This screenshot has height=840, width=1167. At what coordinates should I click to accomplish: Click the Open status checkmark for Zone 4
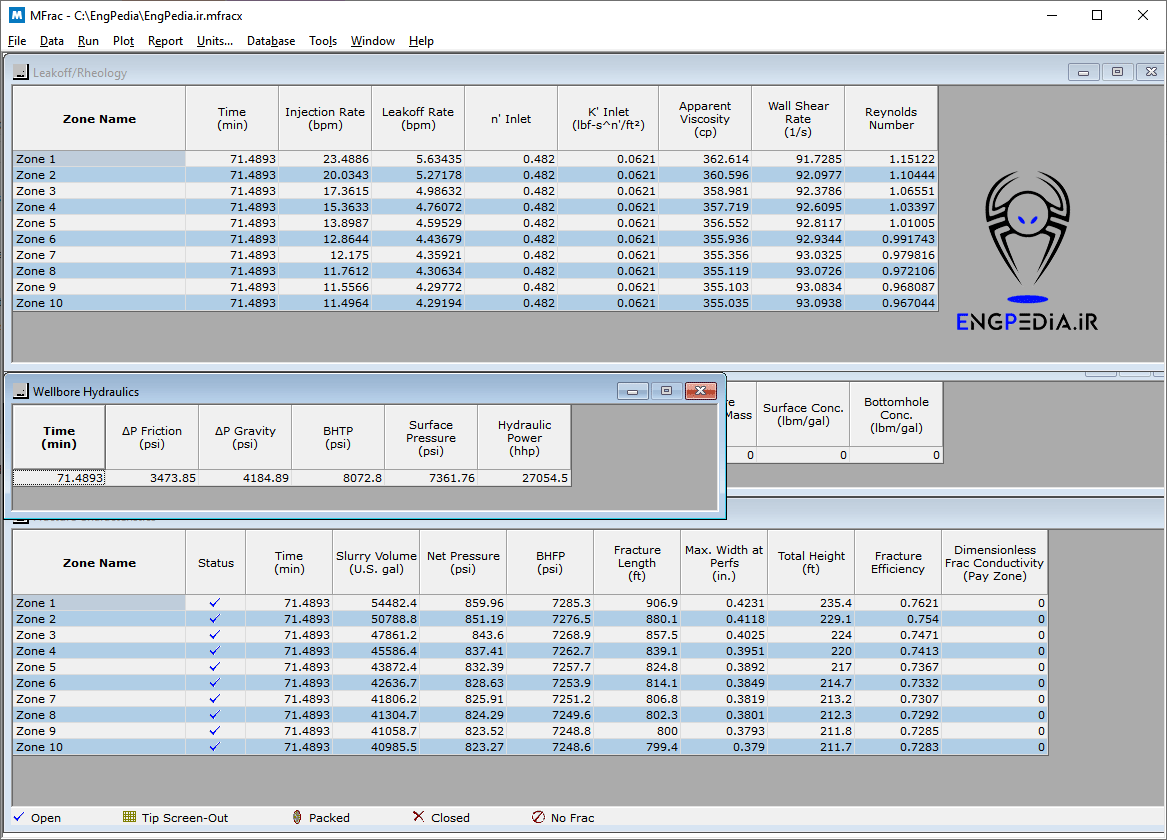click(215, 650)
